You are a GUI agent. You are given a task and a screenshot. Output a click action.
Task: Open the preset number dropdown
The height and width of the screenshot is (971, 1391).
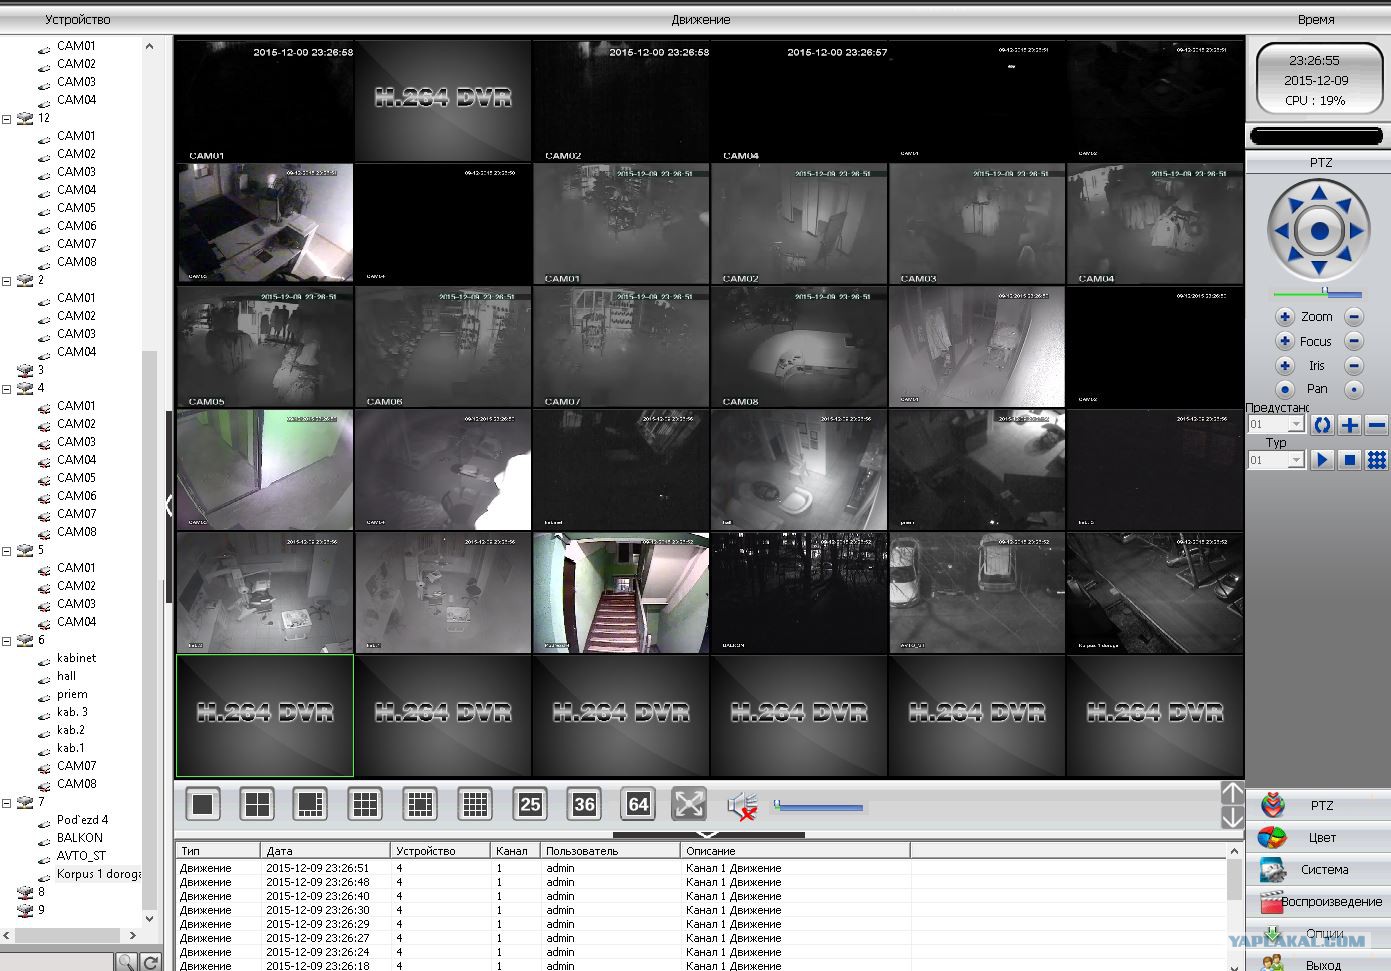[x=1295, y=425]
